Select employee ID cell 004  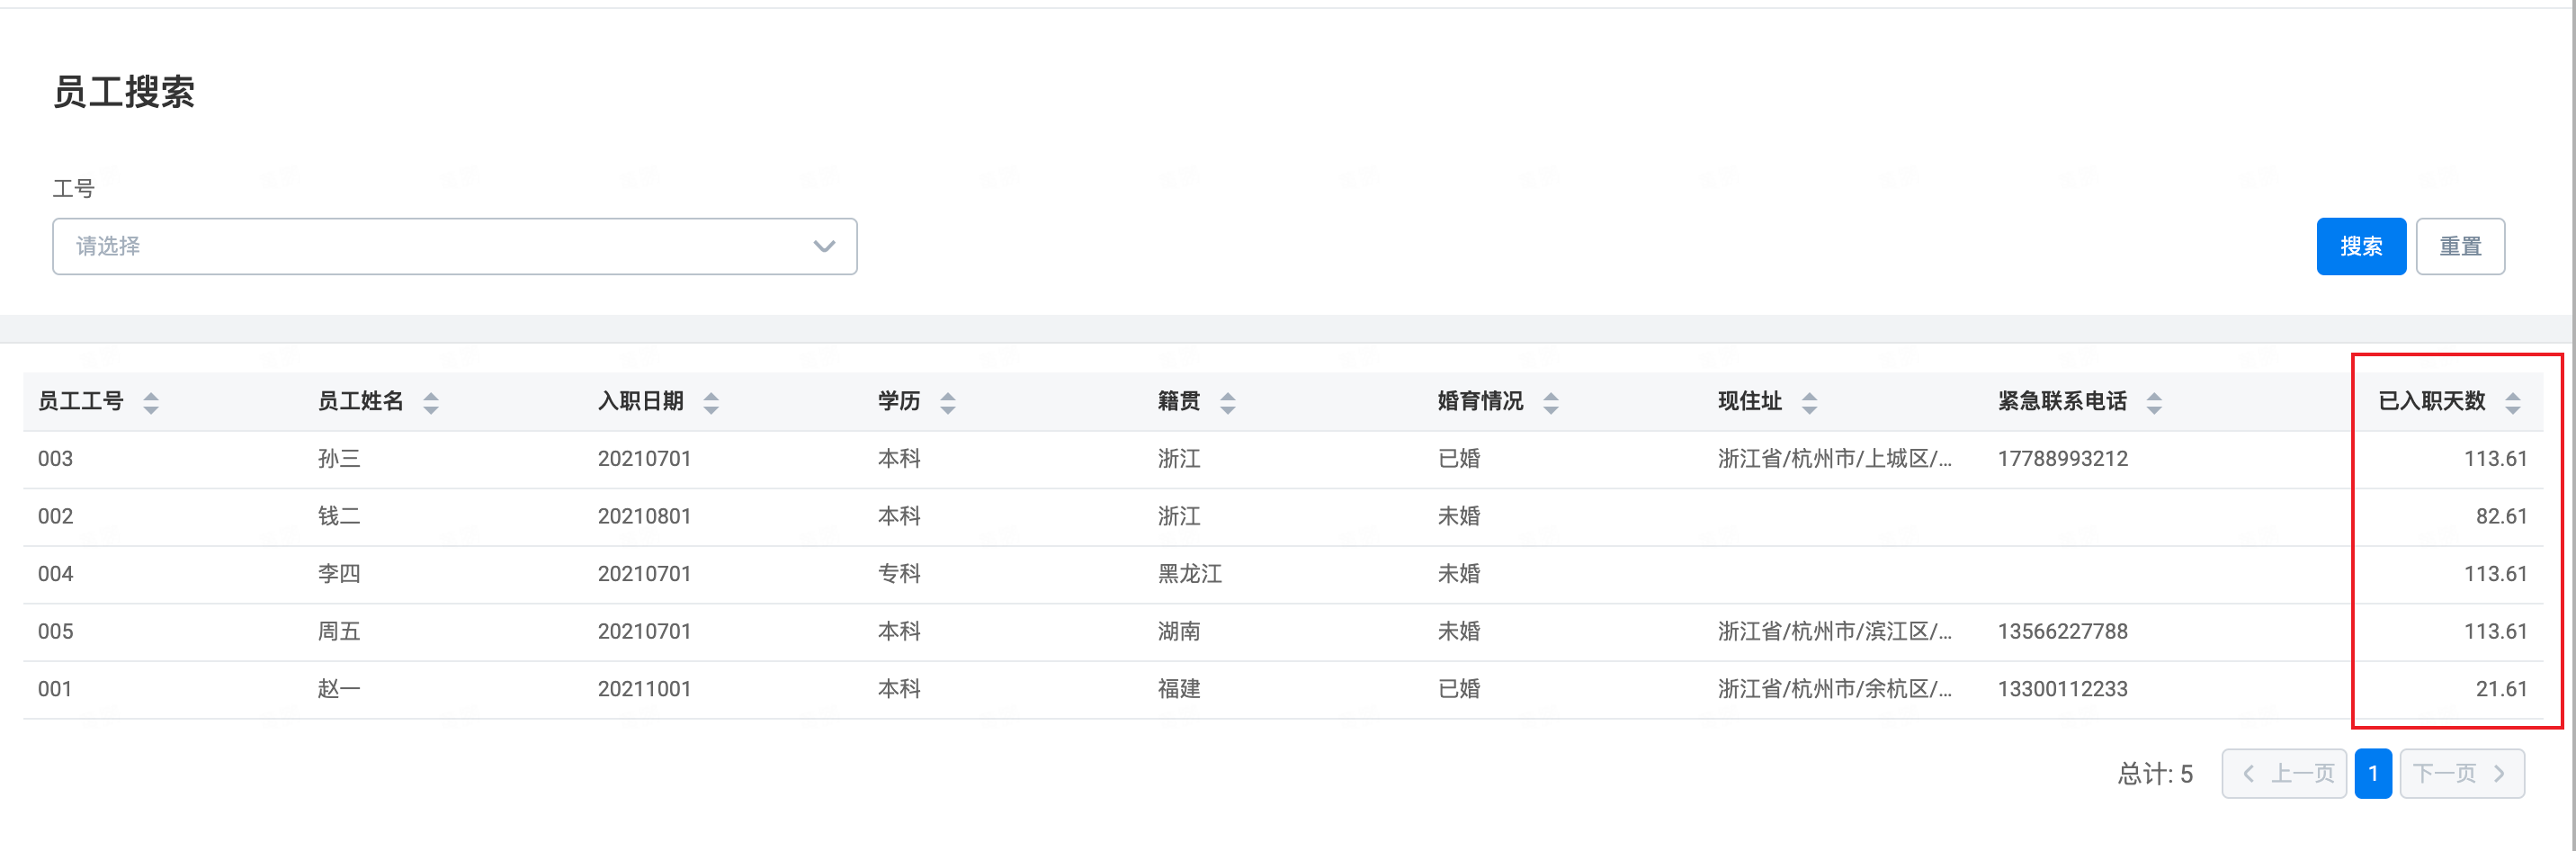coord(55,574)
